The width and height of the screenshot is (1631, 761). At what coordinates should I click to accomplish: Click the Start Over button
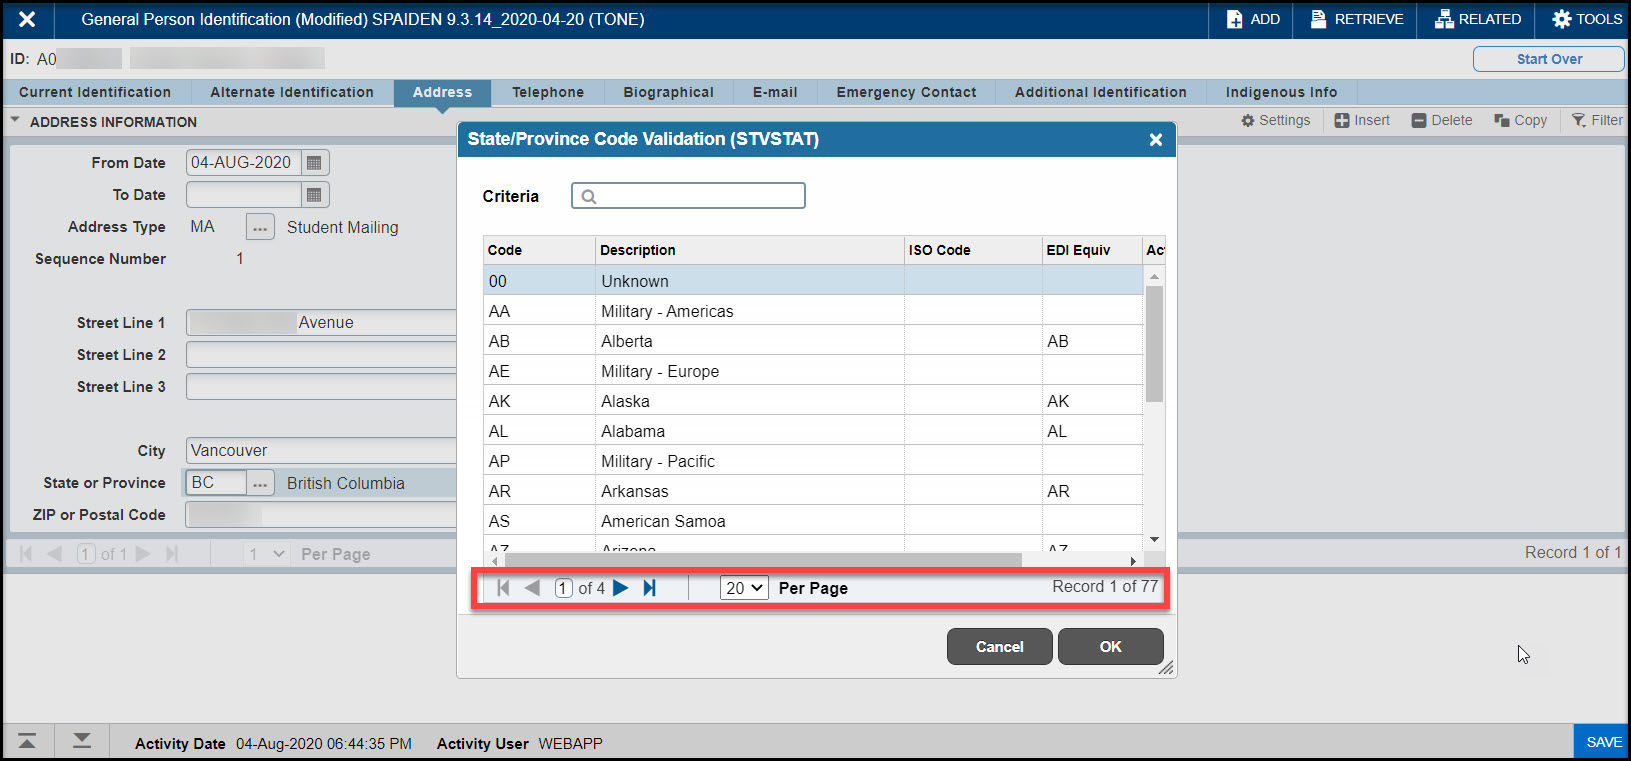point(1548,59)
